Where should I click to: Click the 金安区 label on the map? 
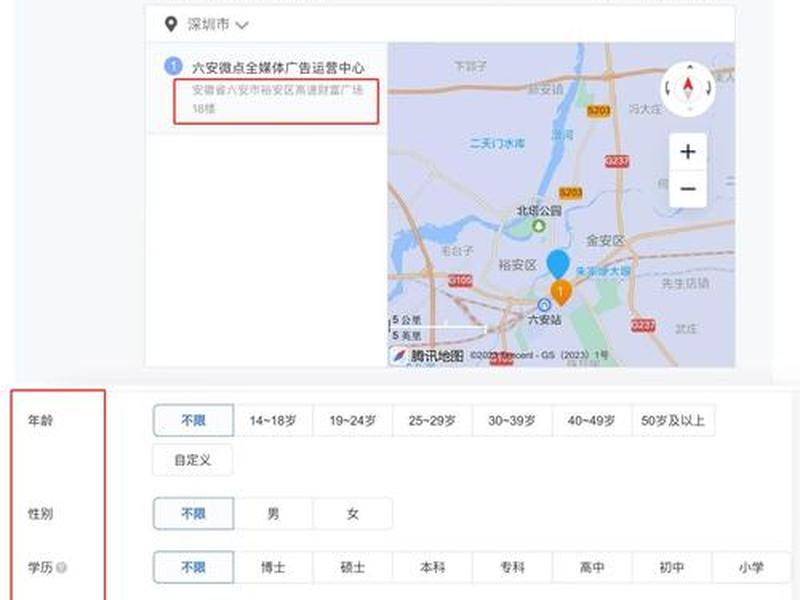[x=605, y=240]
